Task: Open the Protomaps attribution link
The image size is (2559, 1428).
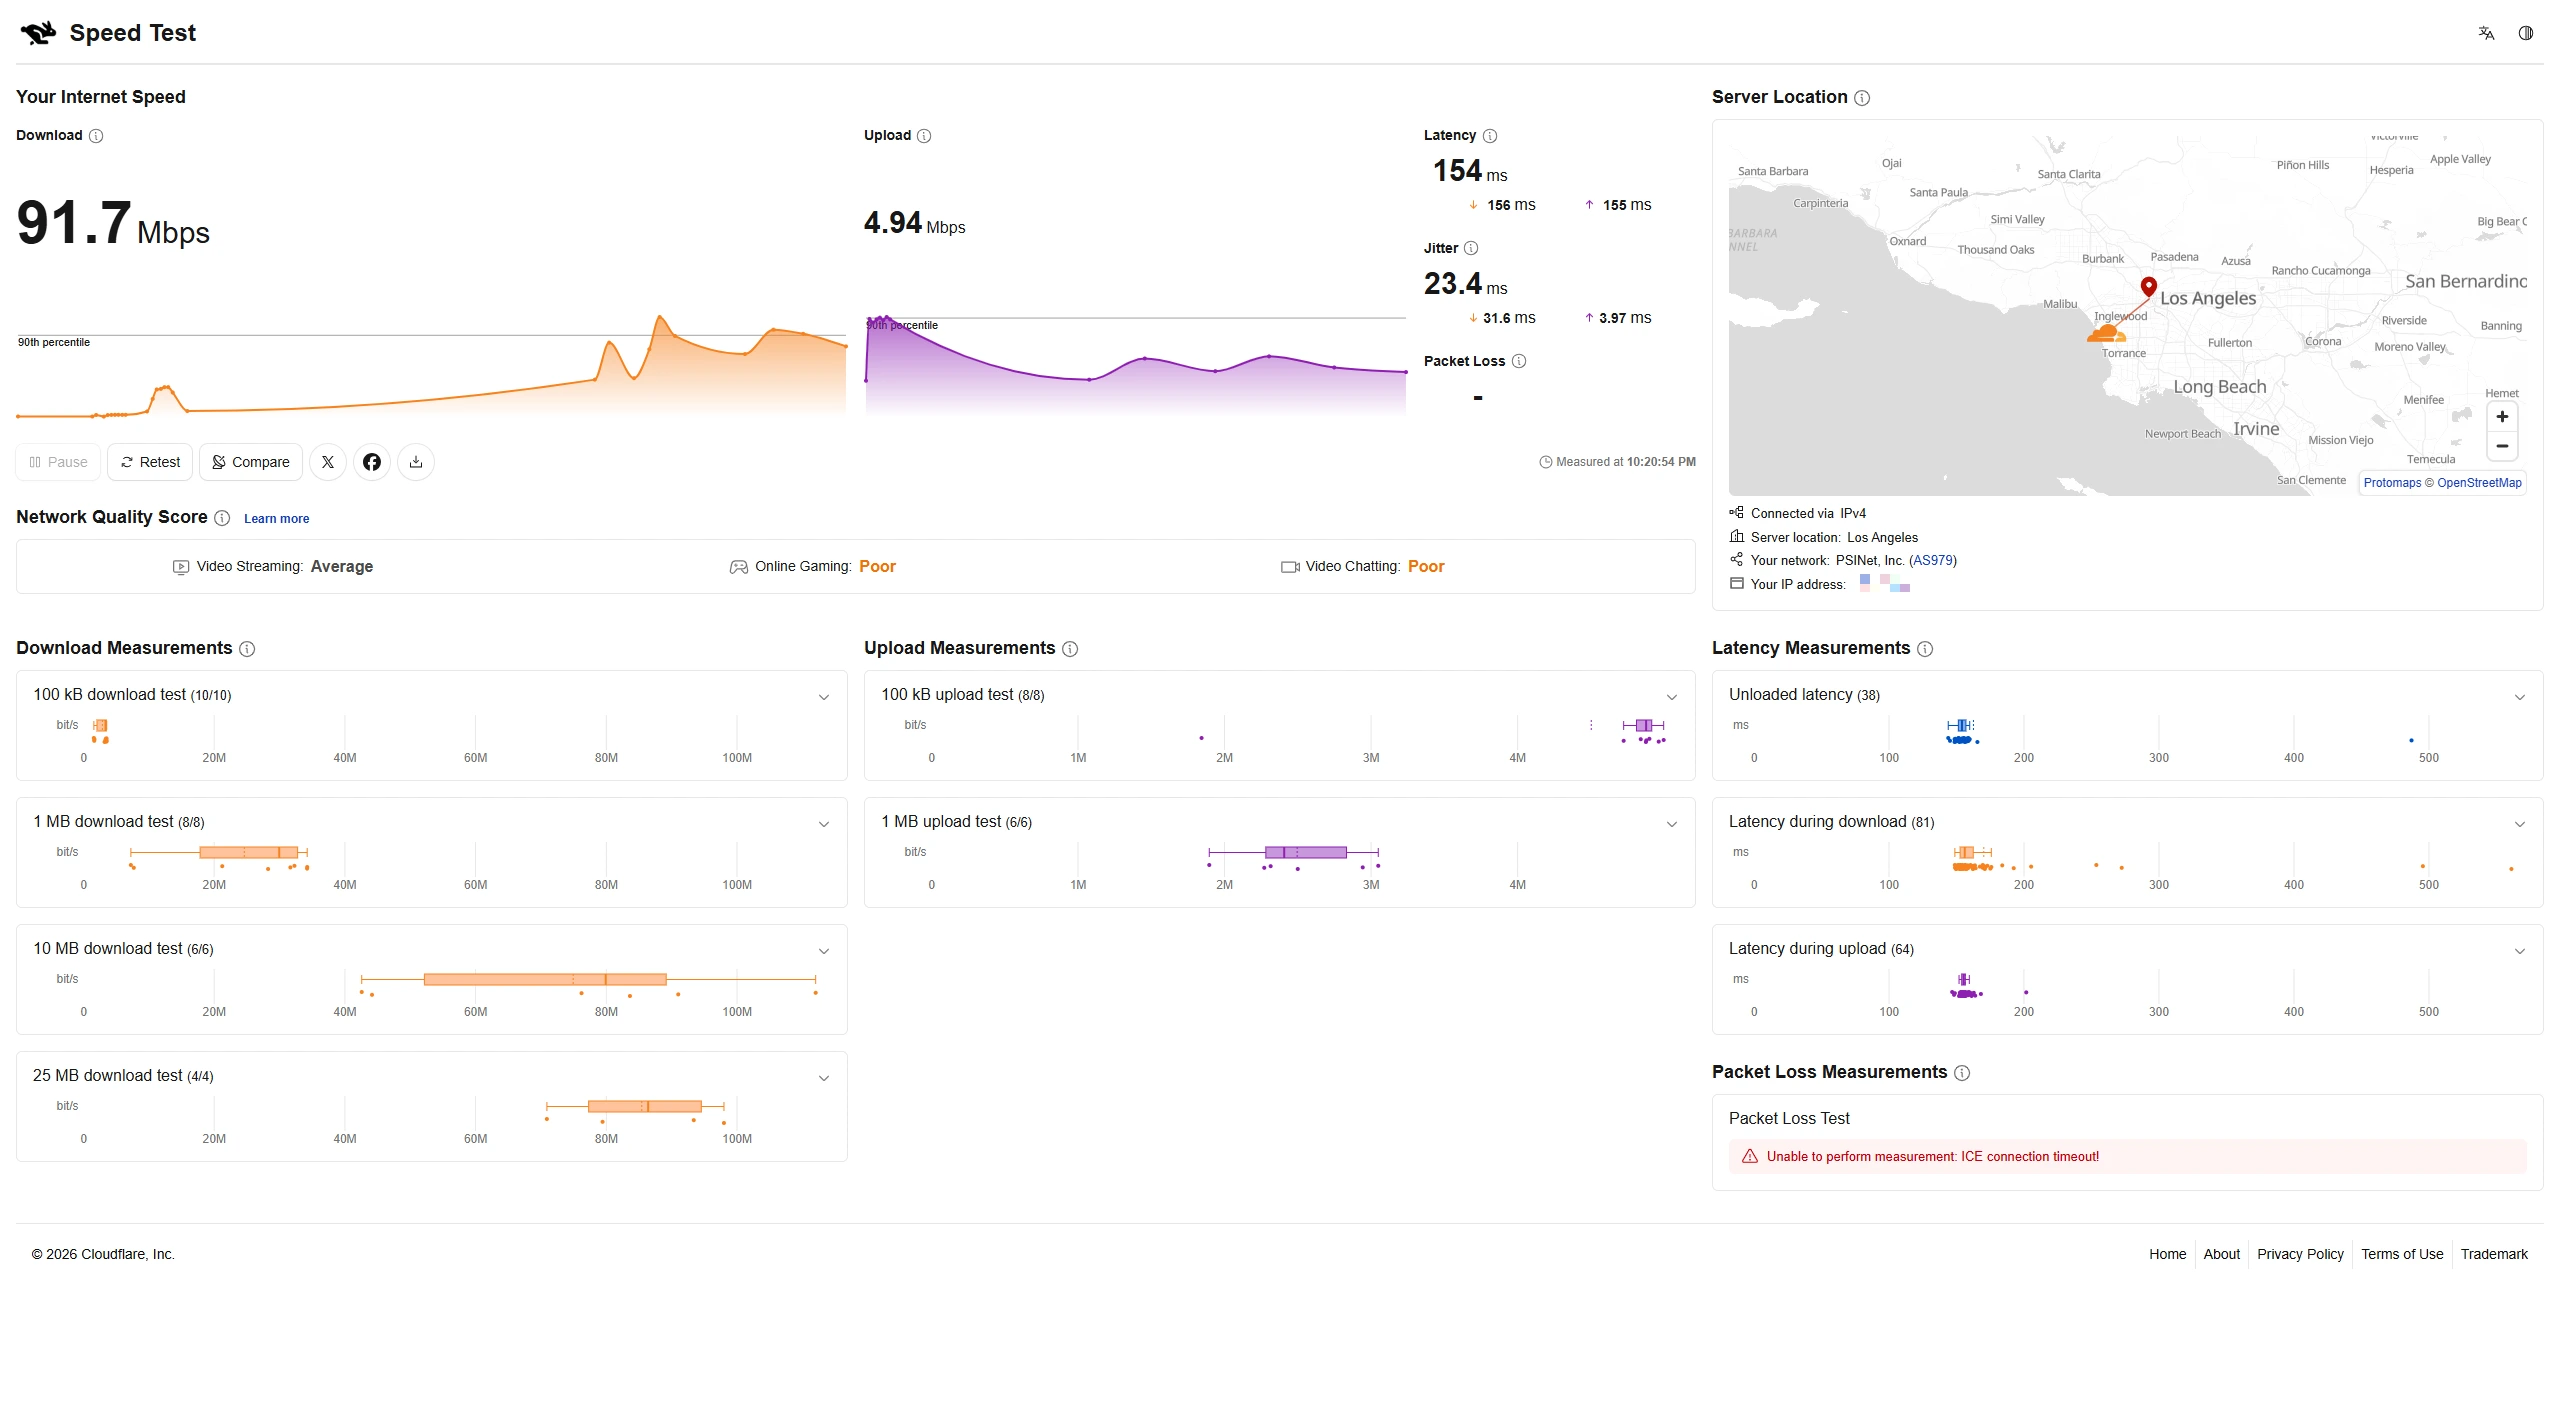Action: pyautogui.click(x=2392, y=483)
